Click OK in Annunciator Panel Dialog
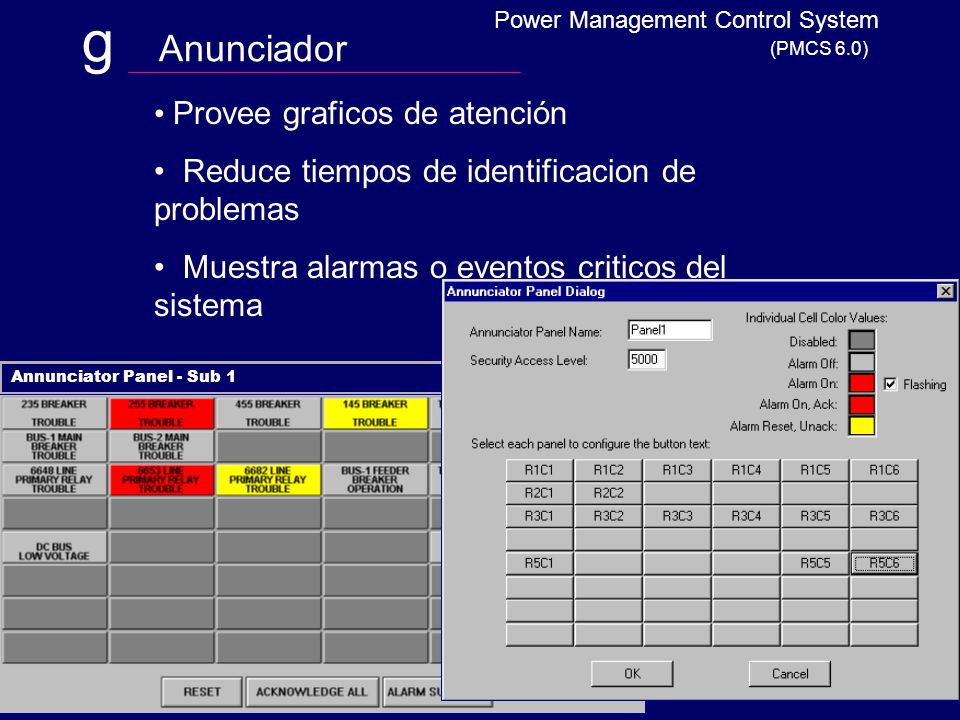This screenshot has width=960, height=720. coord(632,673)
